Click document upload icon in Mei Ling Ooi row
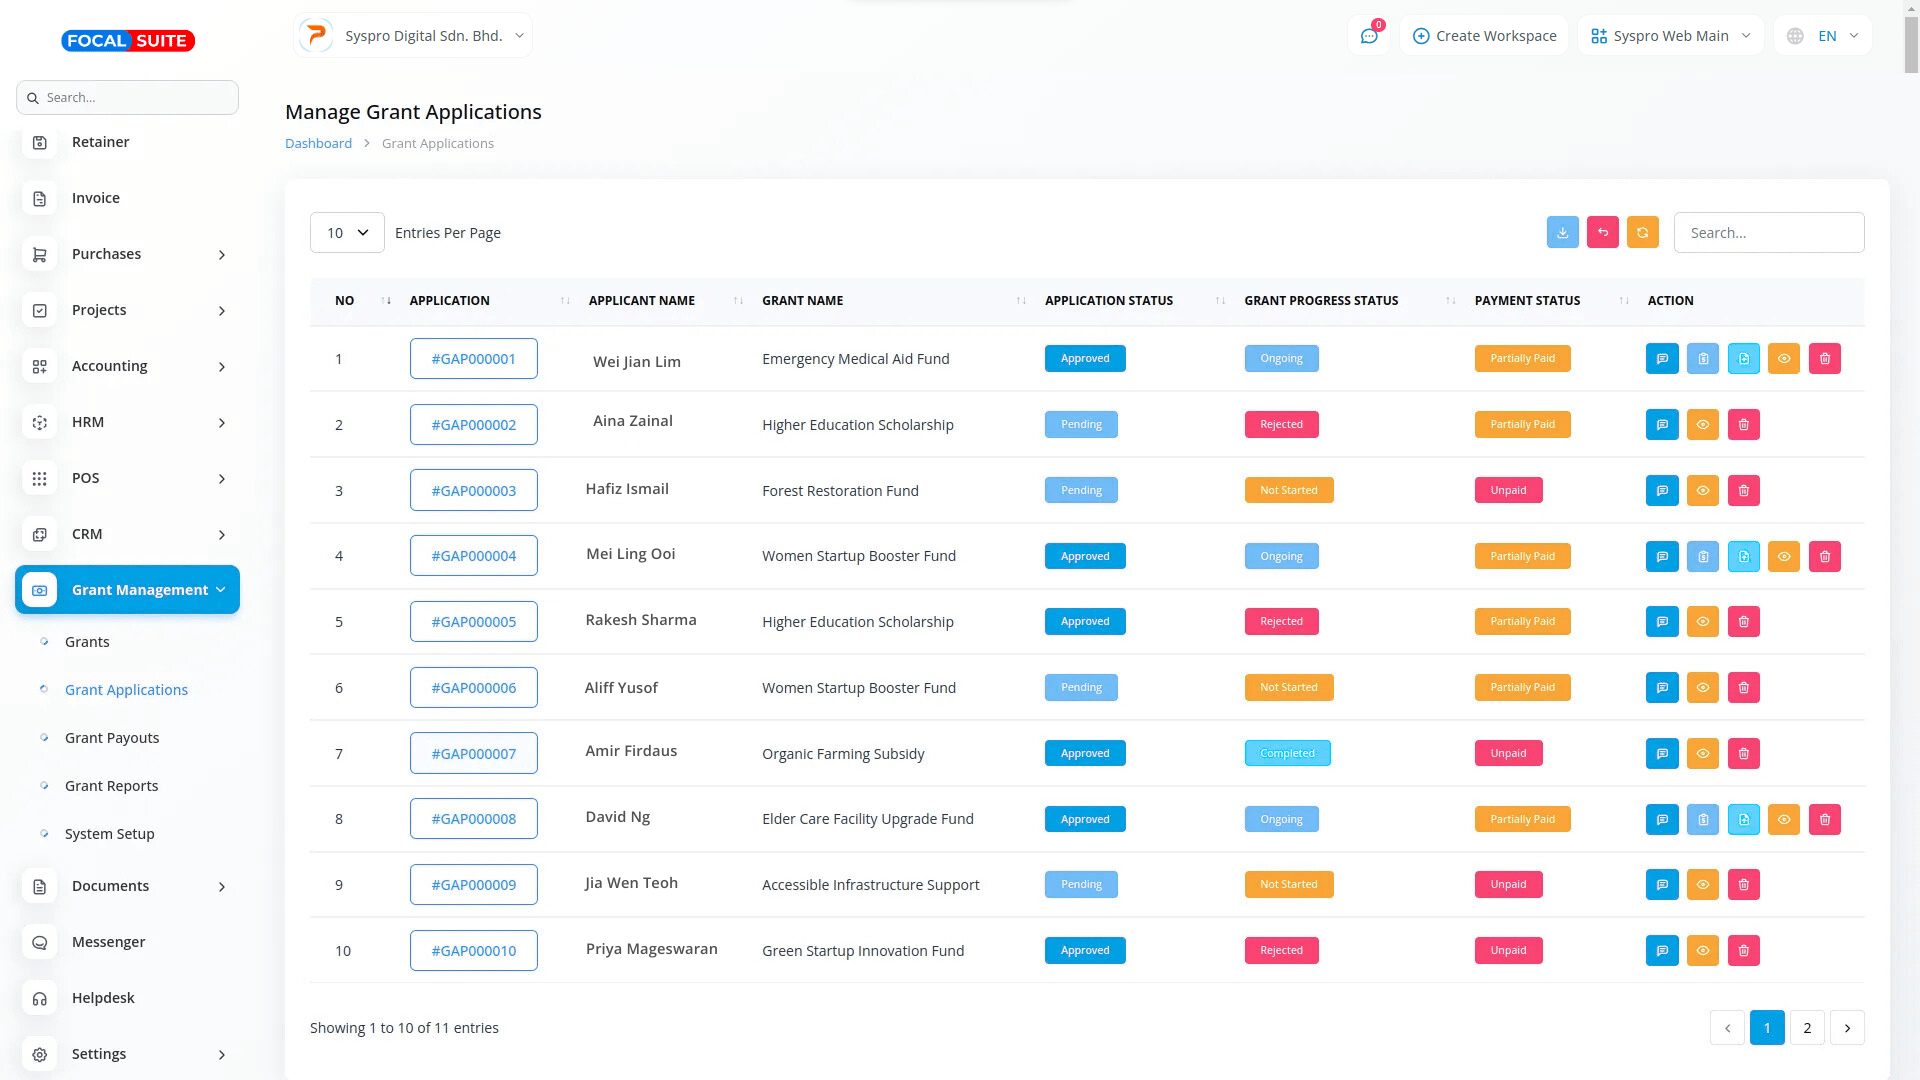Screen dimensions: 1920x1080 [x=1743, y=557]
